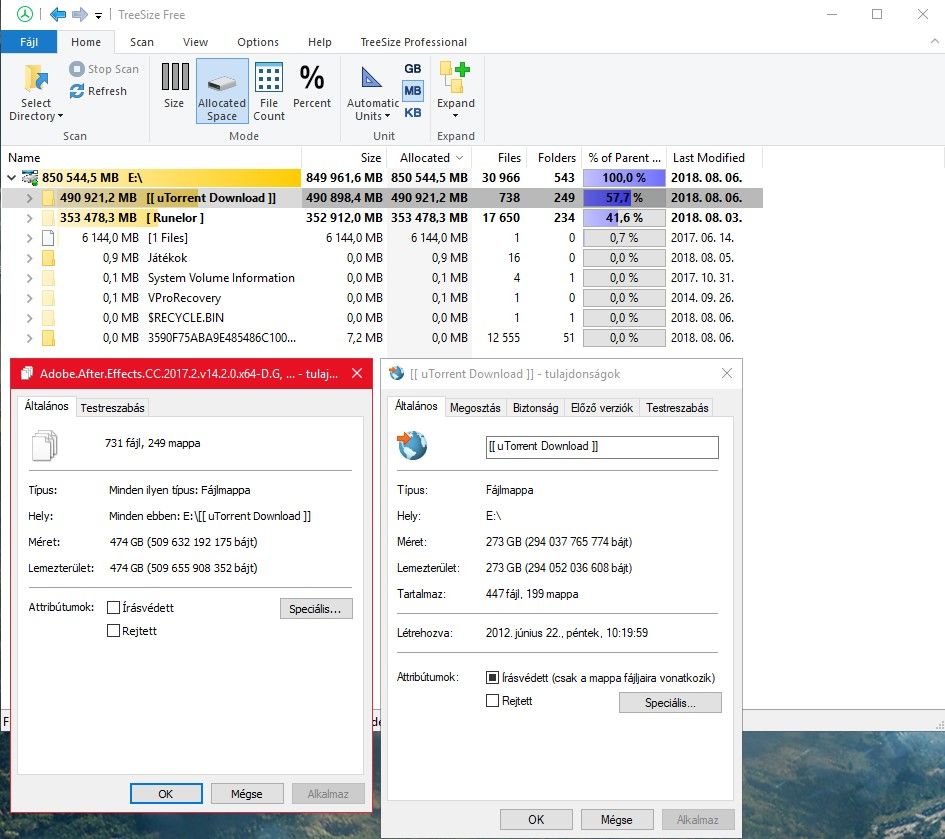Refresh the scan results
The width and height of the screenshot is (945, 839).
click(98, 91)
